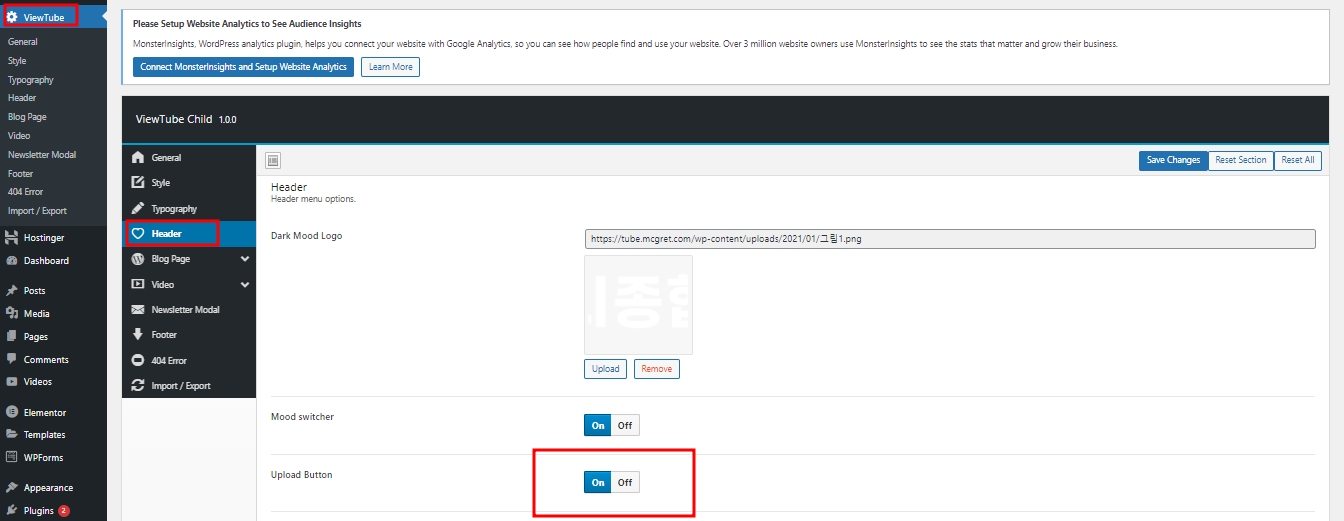The width and height of the screenshot is (1344, 521).
Task: Click the Newsletter Modal envelope icon
Action: (x=138, y=309)
